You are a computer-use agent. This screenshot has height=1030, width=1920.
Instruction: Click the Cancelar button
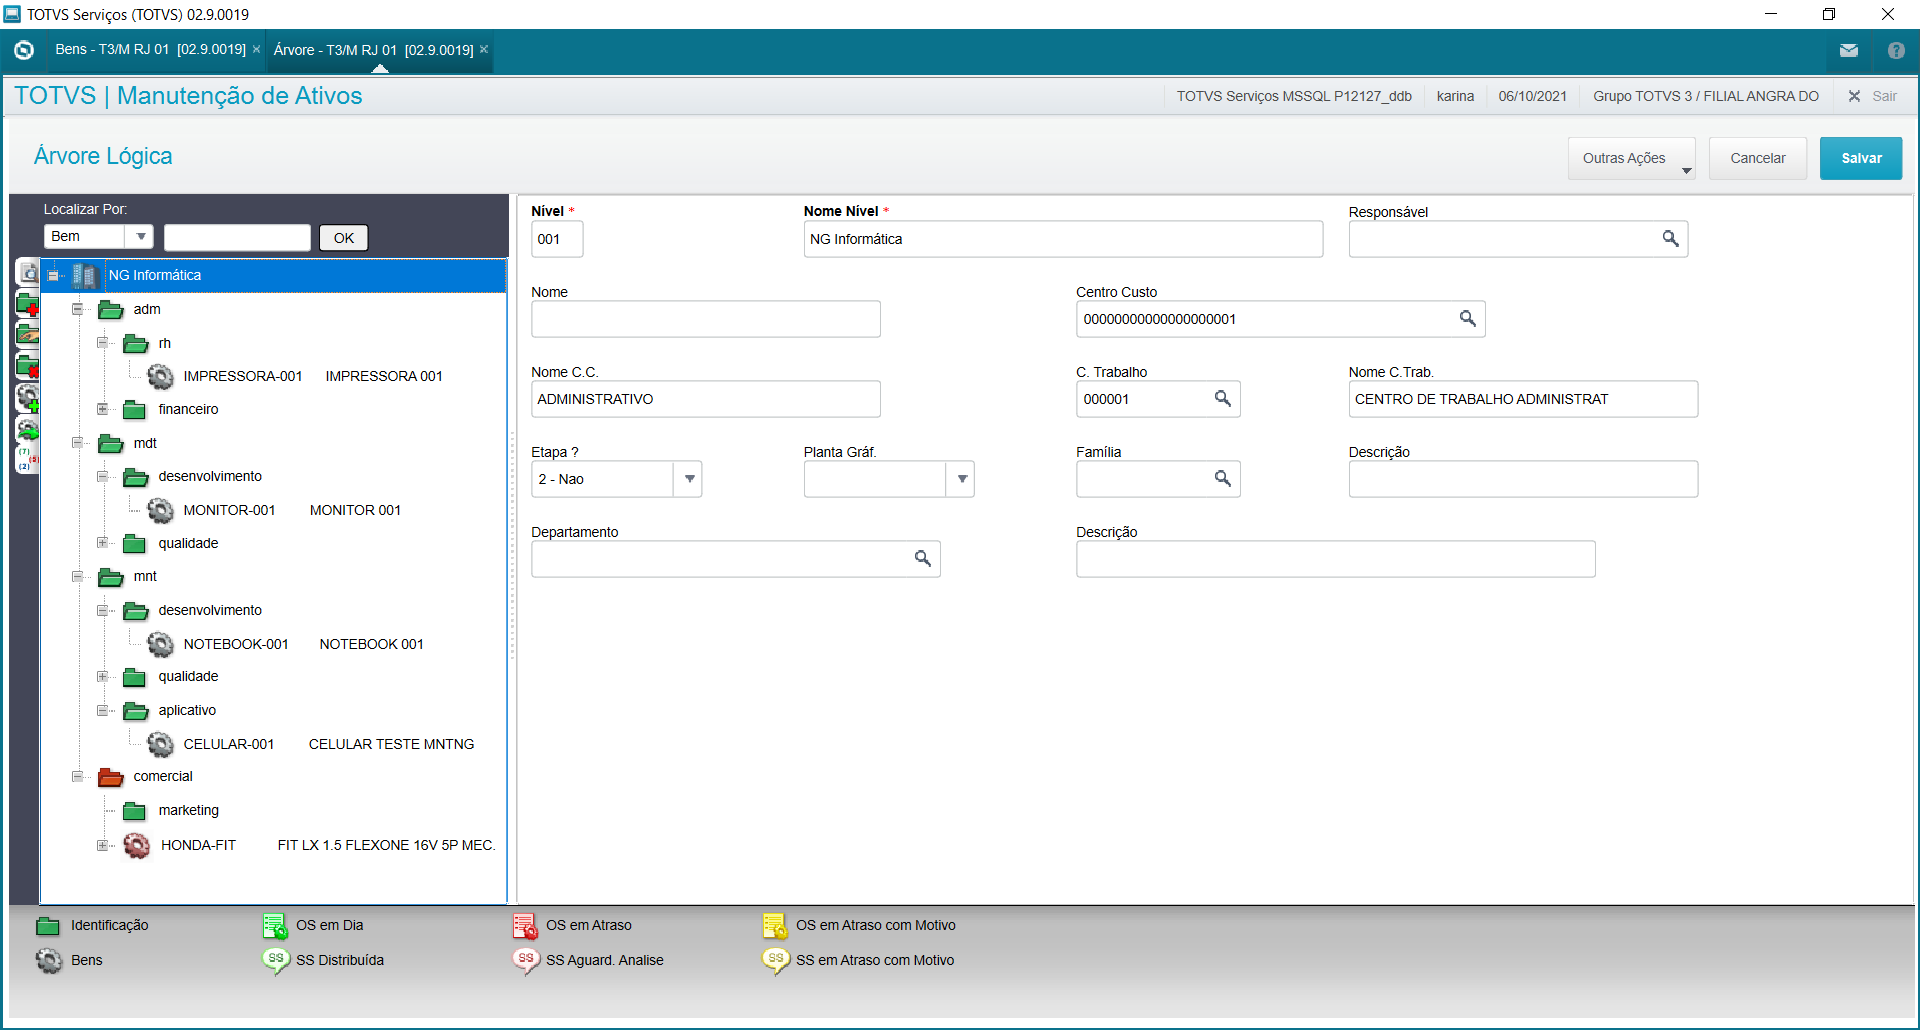pos(1758,158)
